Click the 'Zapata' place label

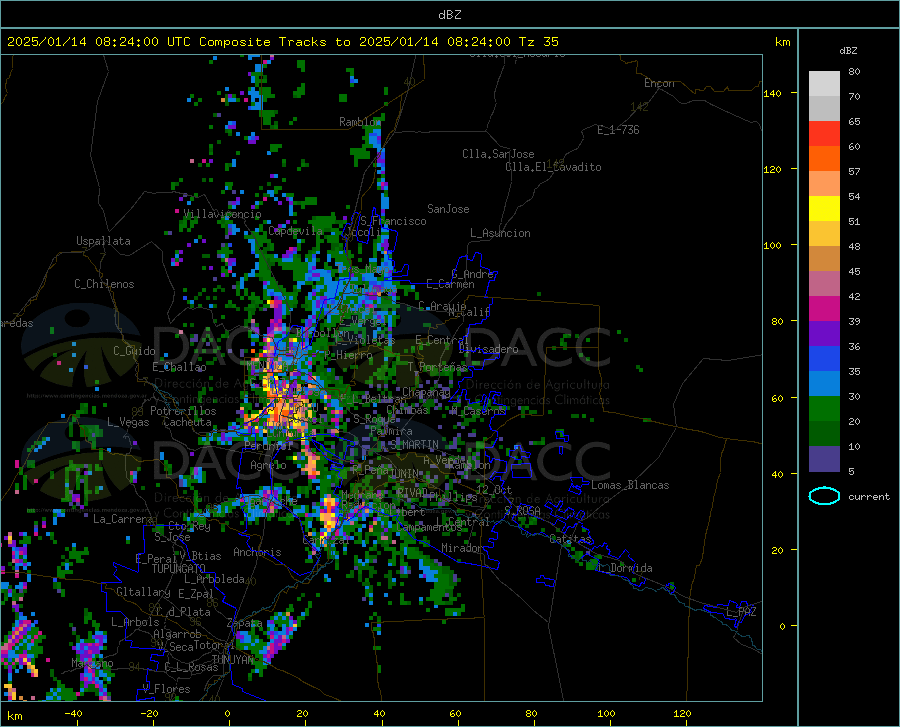coord(245,623)
